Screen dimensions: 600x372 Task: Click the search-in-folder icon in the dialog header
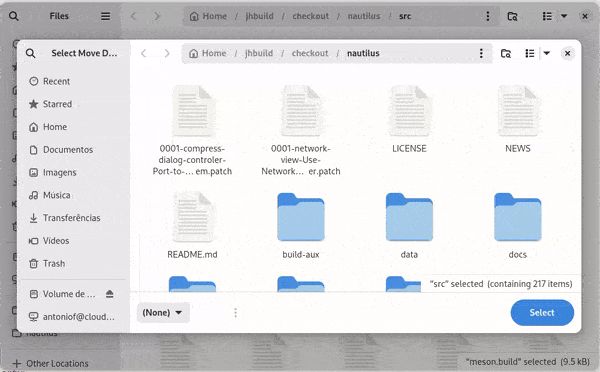coord(506,53)
